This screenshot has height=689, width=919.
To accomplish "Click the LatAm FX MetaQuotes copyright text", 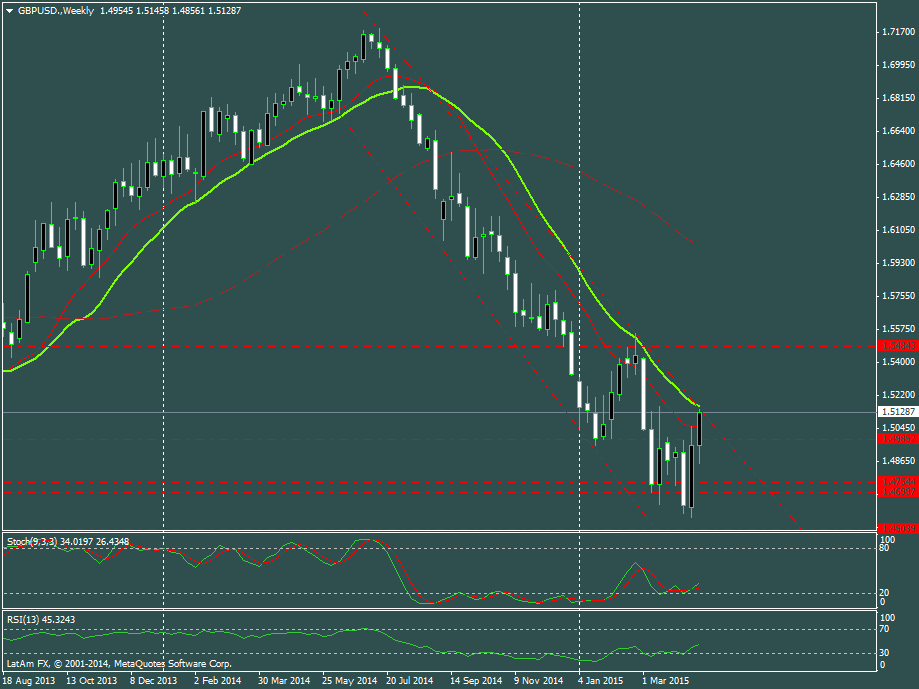I will pyautogui.click(x=118, y=663).
